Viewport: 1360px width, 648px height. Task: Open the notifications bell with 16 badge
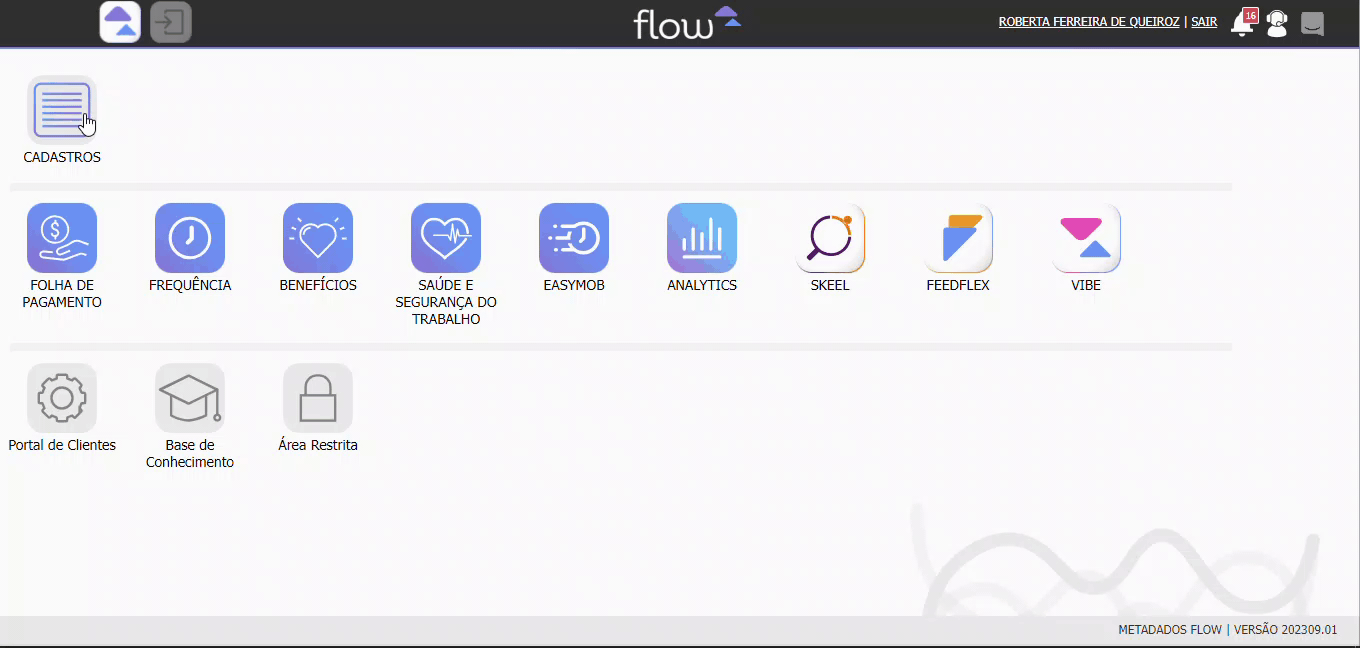tap(1243, 22)
